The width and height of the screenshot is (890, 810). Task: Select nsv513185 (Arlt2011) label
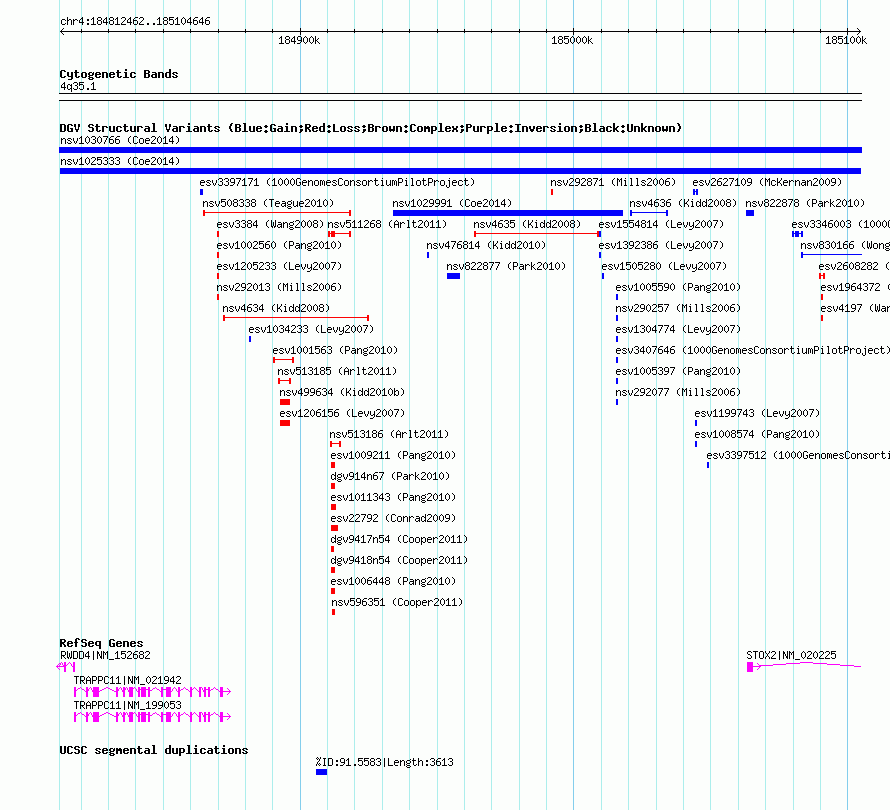337,371
